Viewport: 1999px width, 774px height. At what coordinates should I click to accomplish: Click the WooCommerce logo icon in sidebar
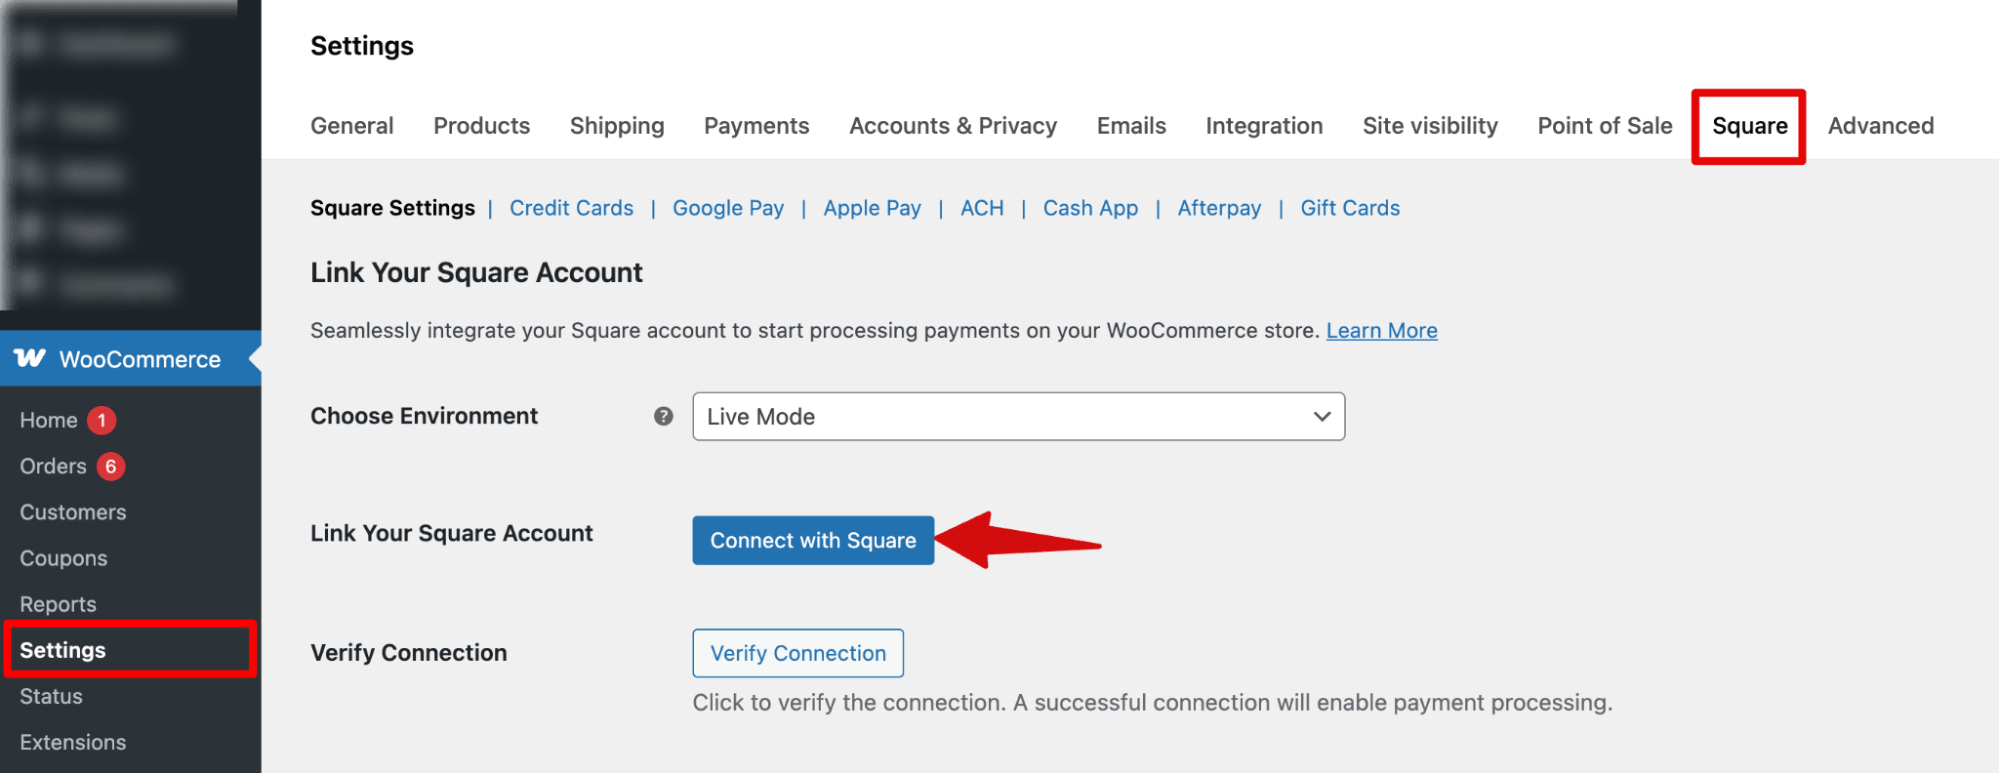coord(30,358)
